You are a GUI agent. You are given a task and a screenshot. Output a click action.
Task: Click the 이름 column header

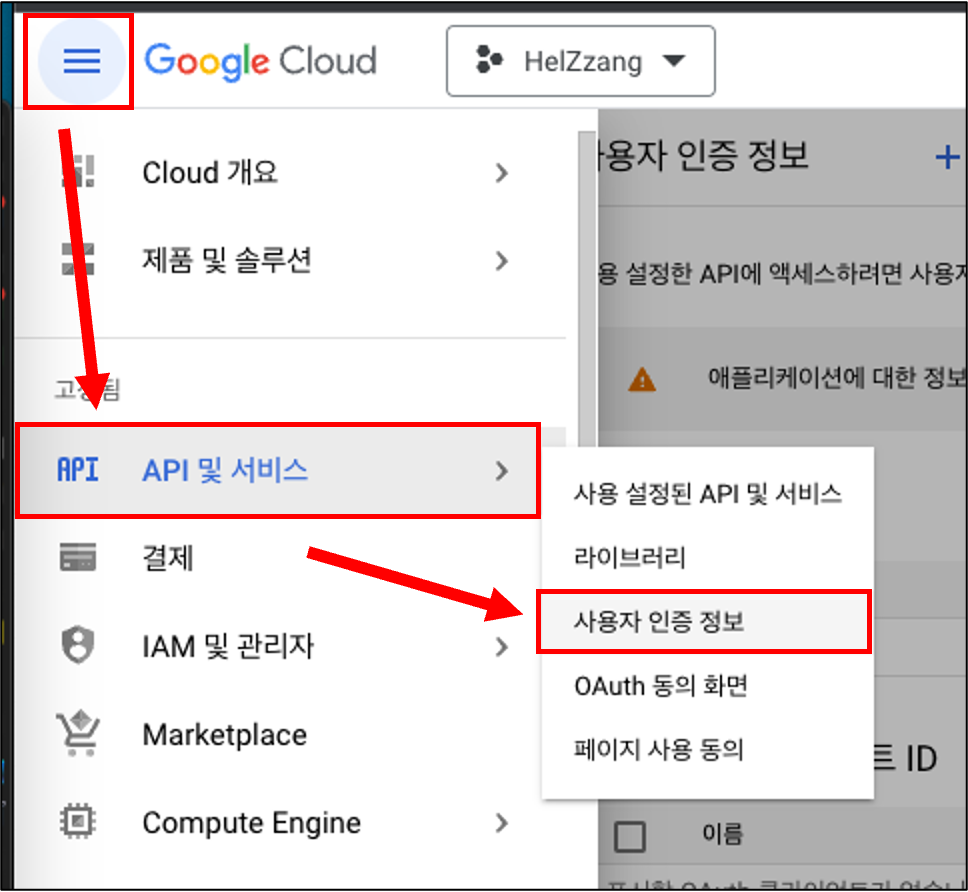pos(722,835)
